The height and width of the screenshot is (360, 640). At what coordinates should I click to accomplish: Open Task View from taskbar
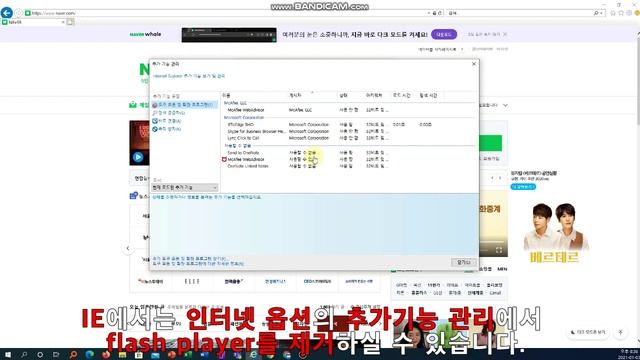(56, 355)
